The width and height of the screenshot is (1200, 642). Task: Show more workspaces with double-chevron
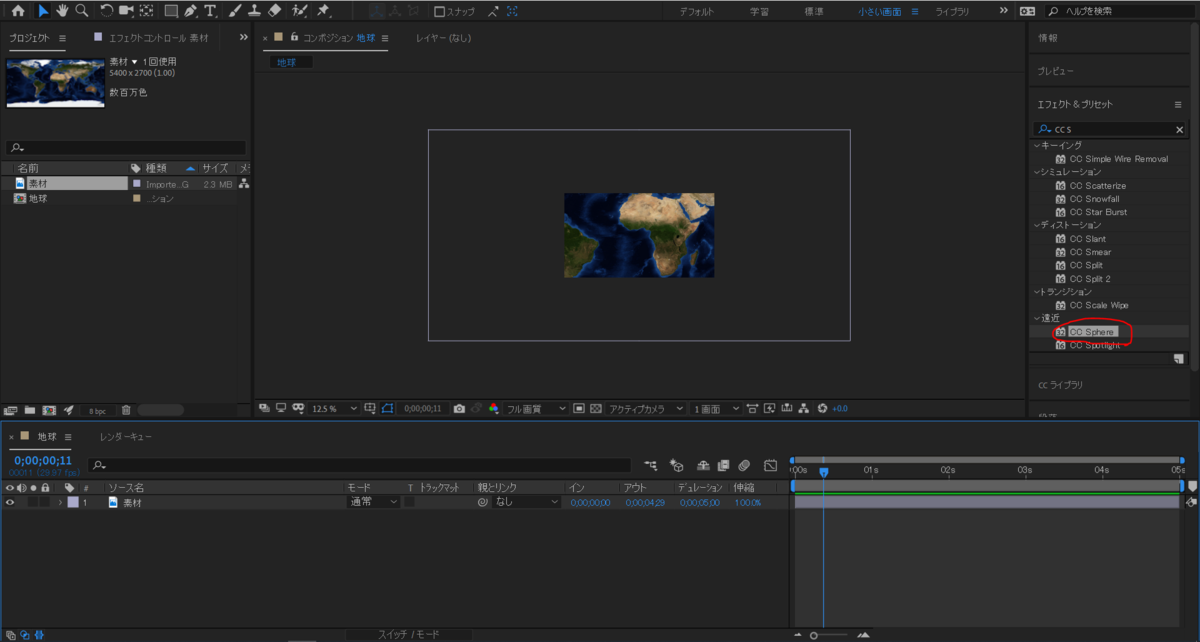pos(1003,11)
